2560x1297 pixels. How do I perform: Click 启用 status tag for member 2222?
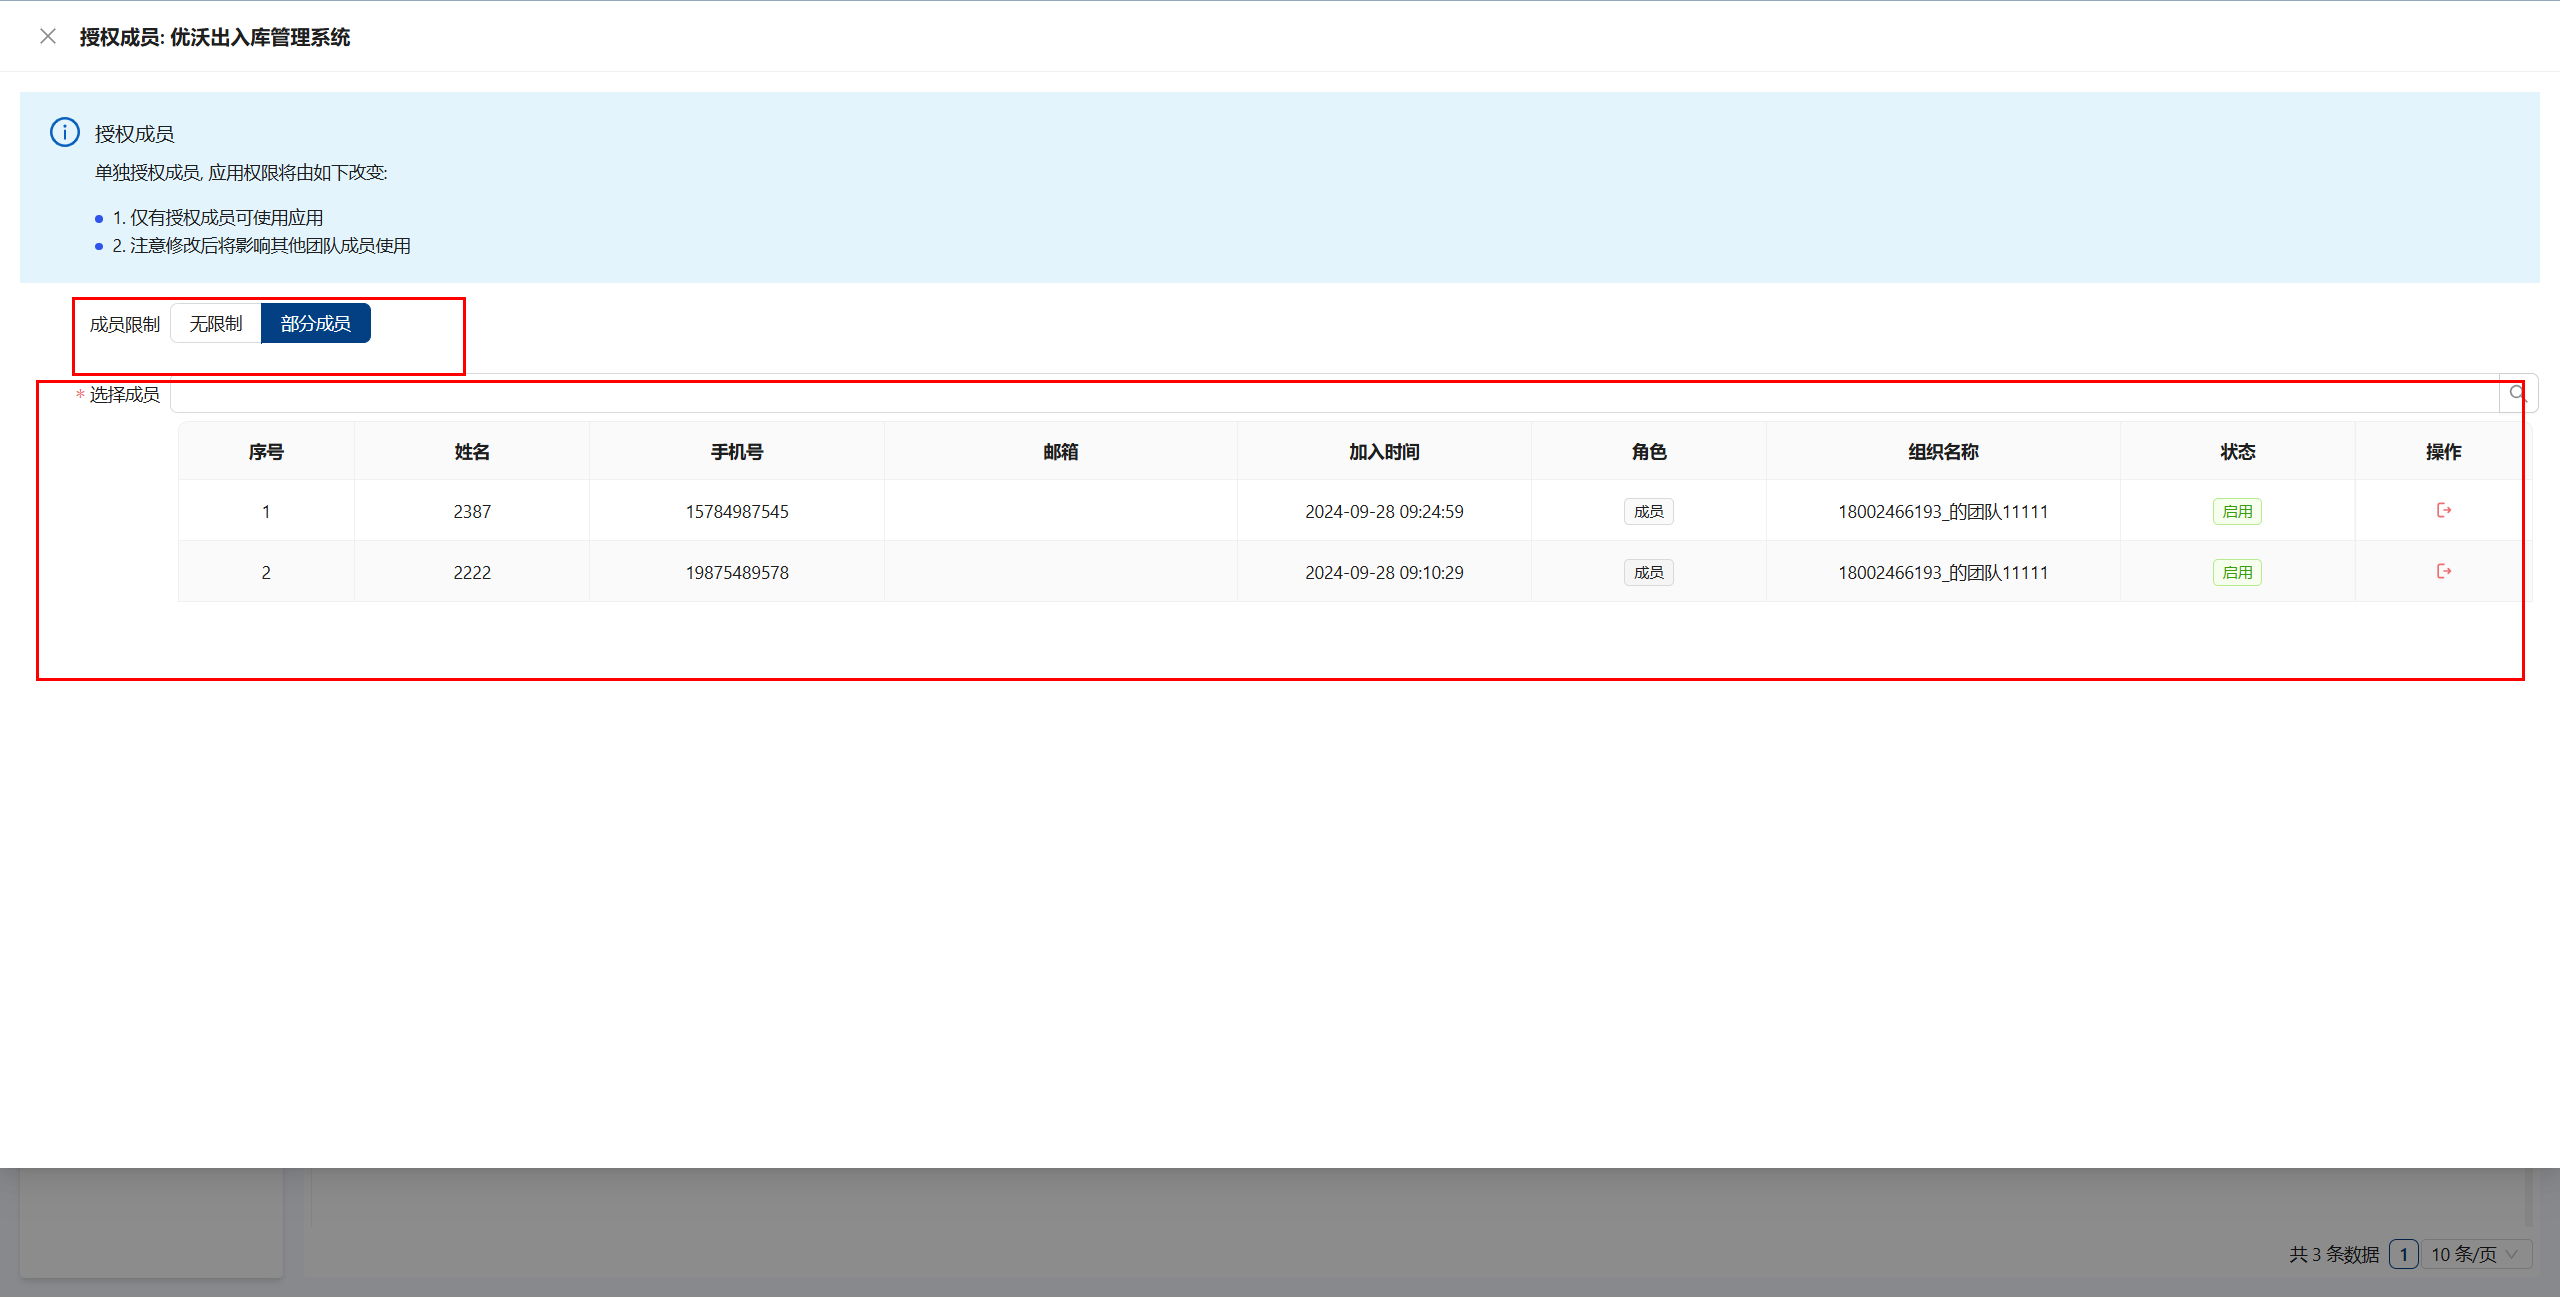click(x=2236, y=572)
